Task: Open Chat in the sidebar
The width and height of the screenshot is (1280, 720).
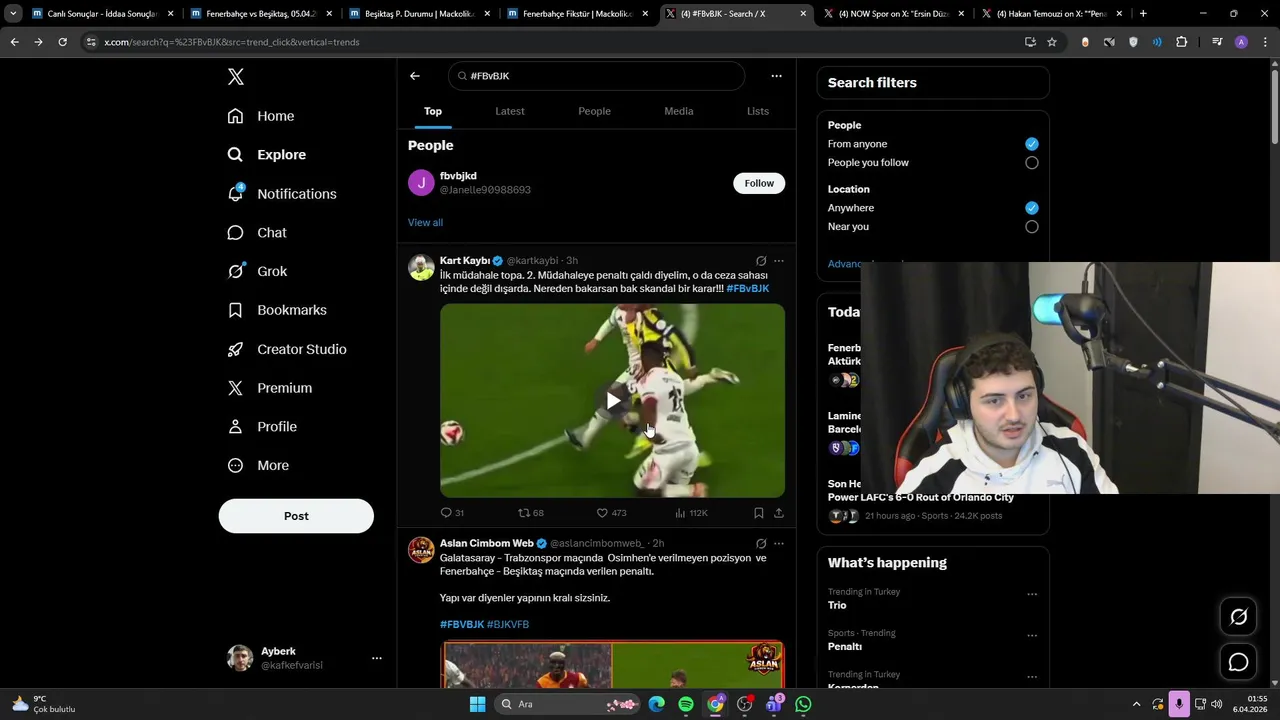Action: (x=257, y=232)
